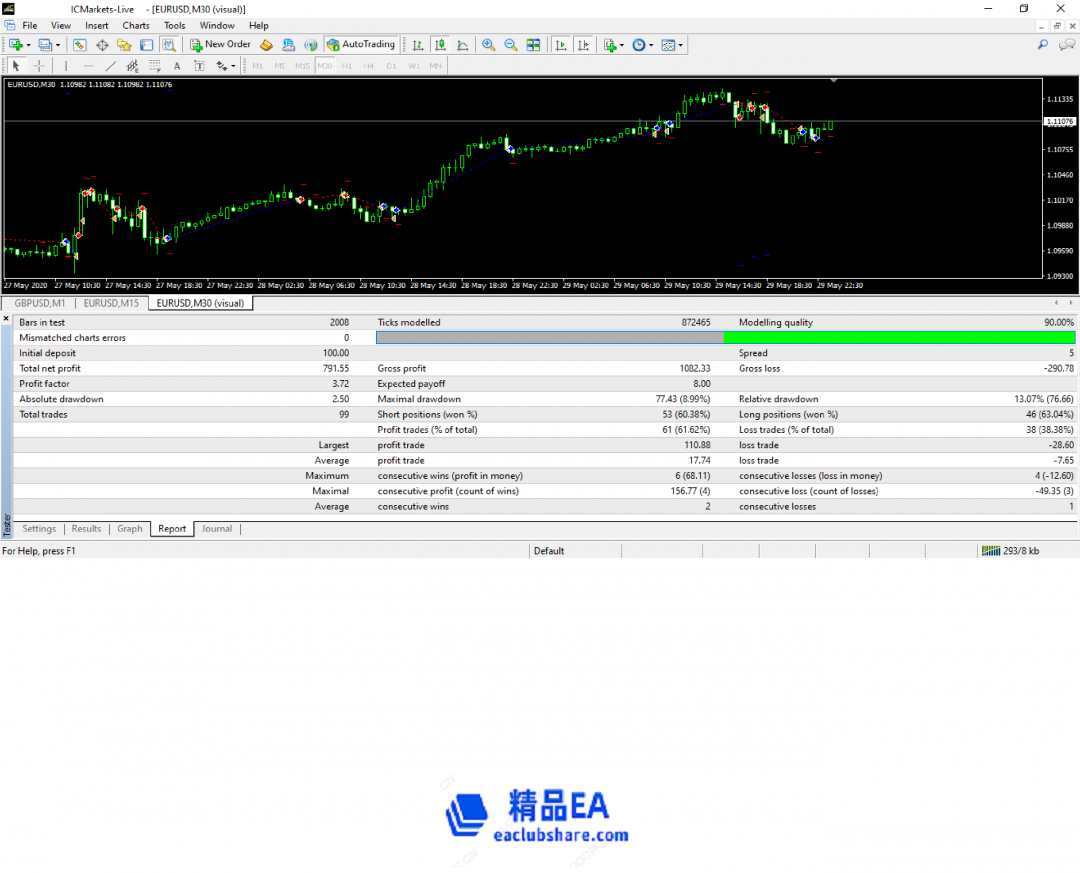Open the New Chart dropdown arrow
This screenshot has width=1080, height=873.
coord(26,44)
